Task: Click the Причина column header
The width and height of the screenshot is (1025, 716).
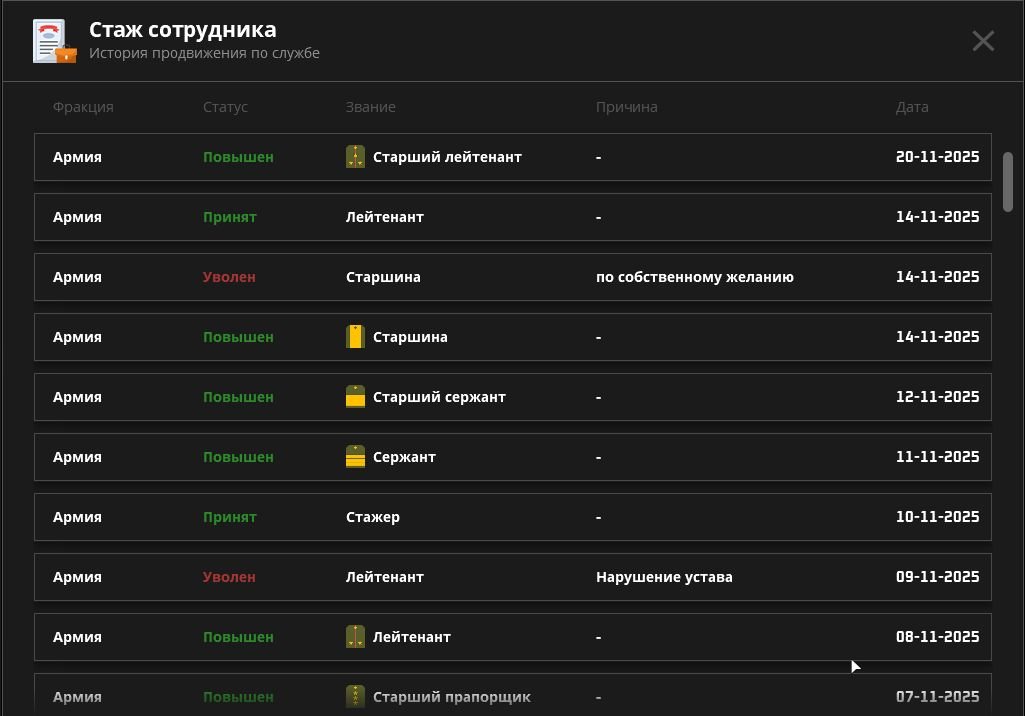Action: [x=627, y=107]
